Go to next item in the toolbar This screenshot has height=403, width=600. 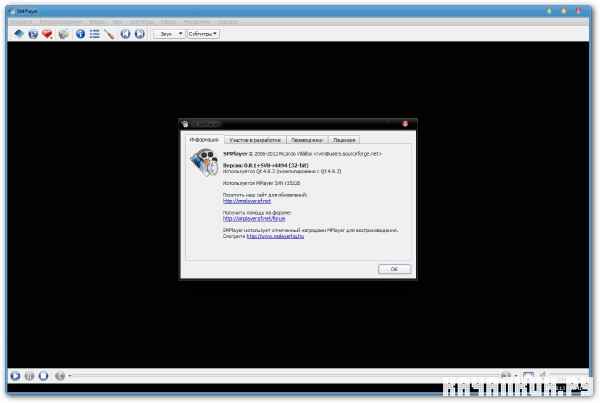(x=140, y=34)
